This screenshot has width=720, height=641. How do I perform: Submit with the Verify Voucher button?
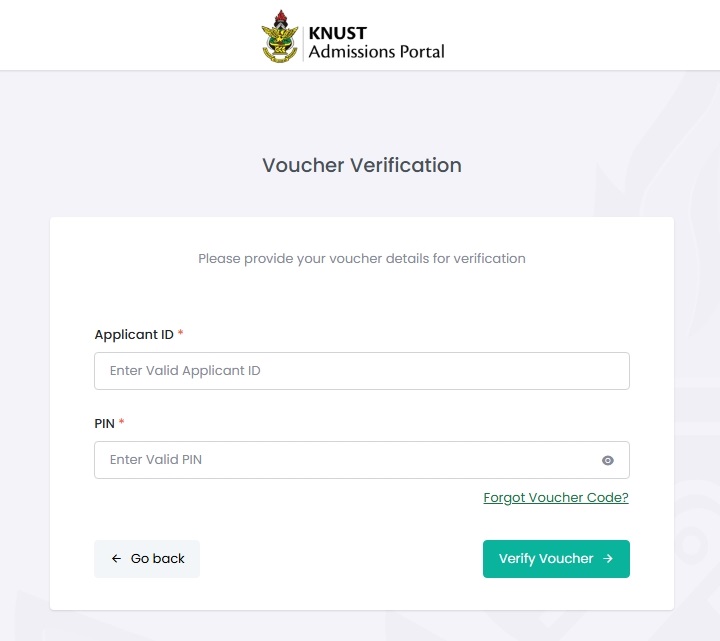click(556, 559)
